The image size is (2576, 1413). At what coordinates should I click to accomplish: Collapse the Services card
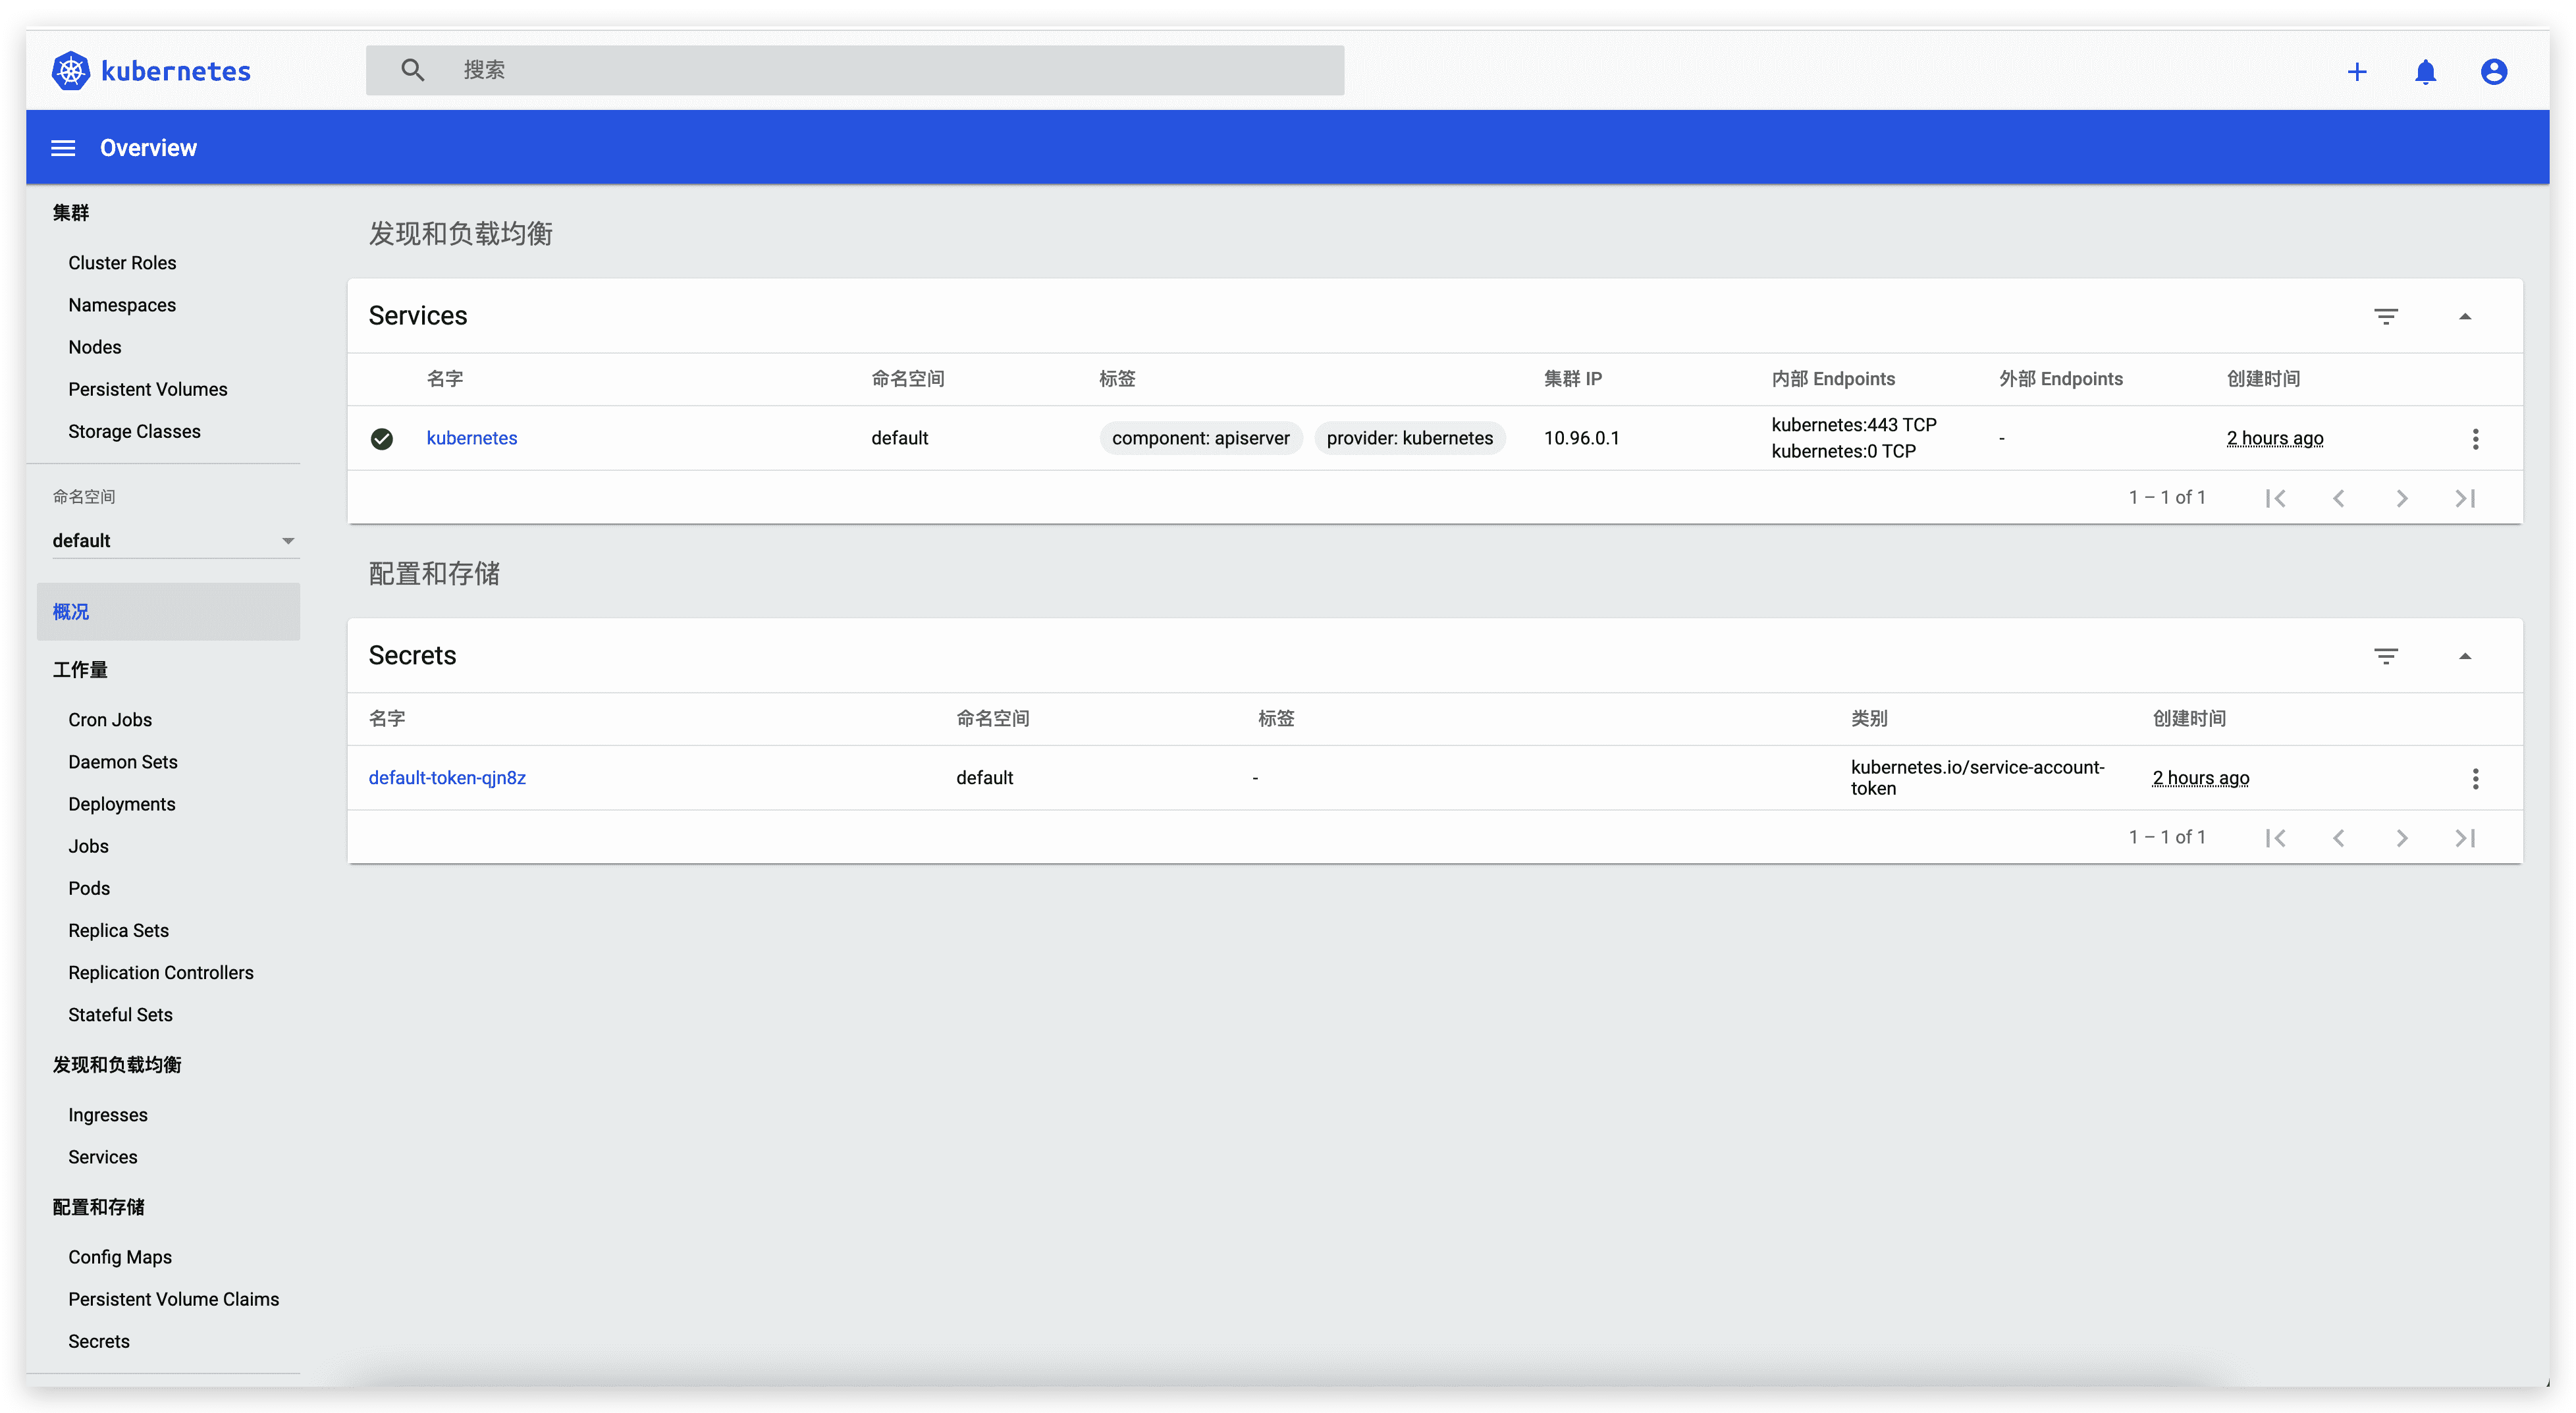coord(2465,316)
